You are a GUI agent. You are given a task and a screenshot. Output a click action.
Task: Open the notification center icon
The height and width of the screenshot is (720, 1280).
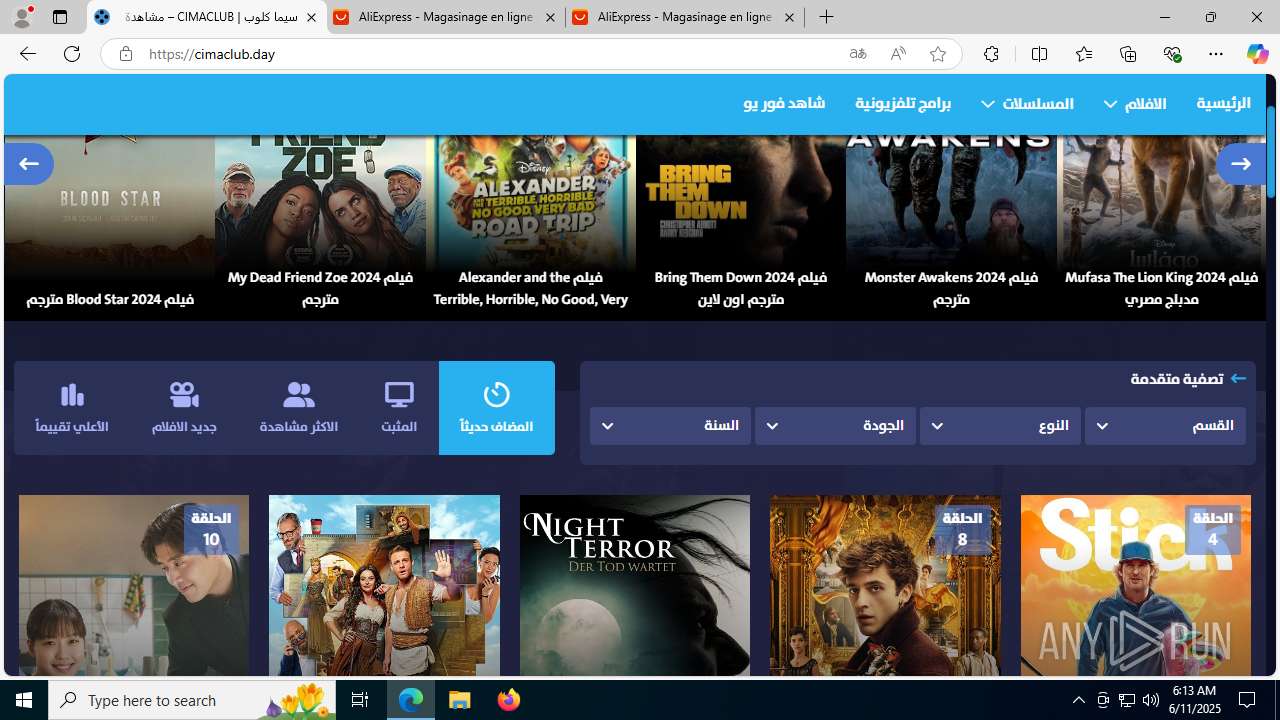pyautogui.click(x=1247, y=700)
